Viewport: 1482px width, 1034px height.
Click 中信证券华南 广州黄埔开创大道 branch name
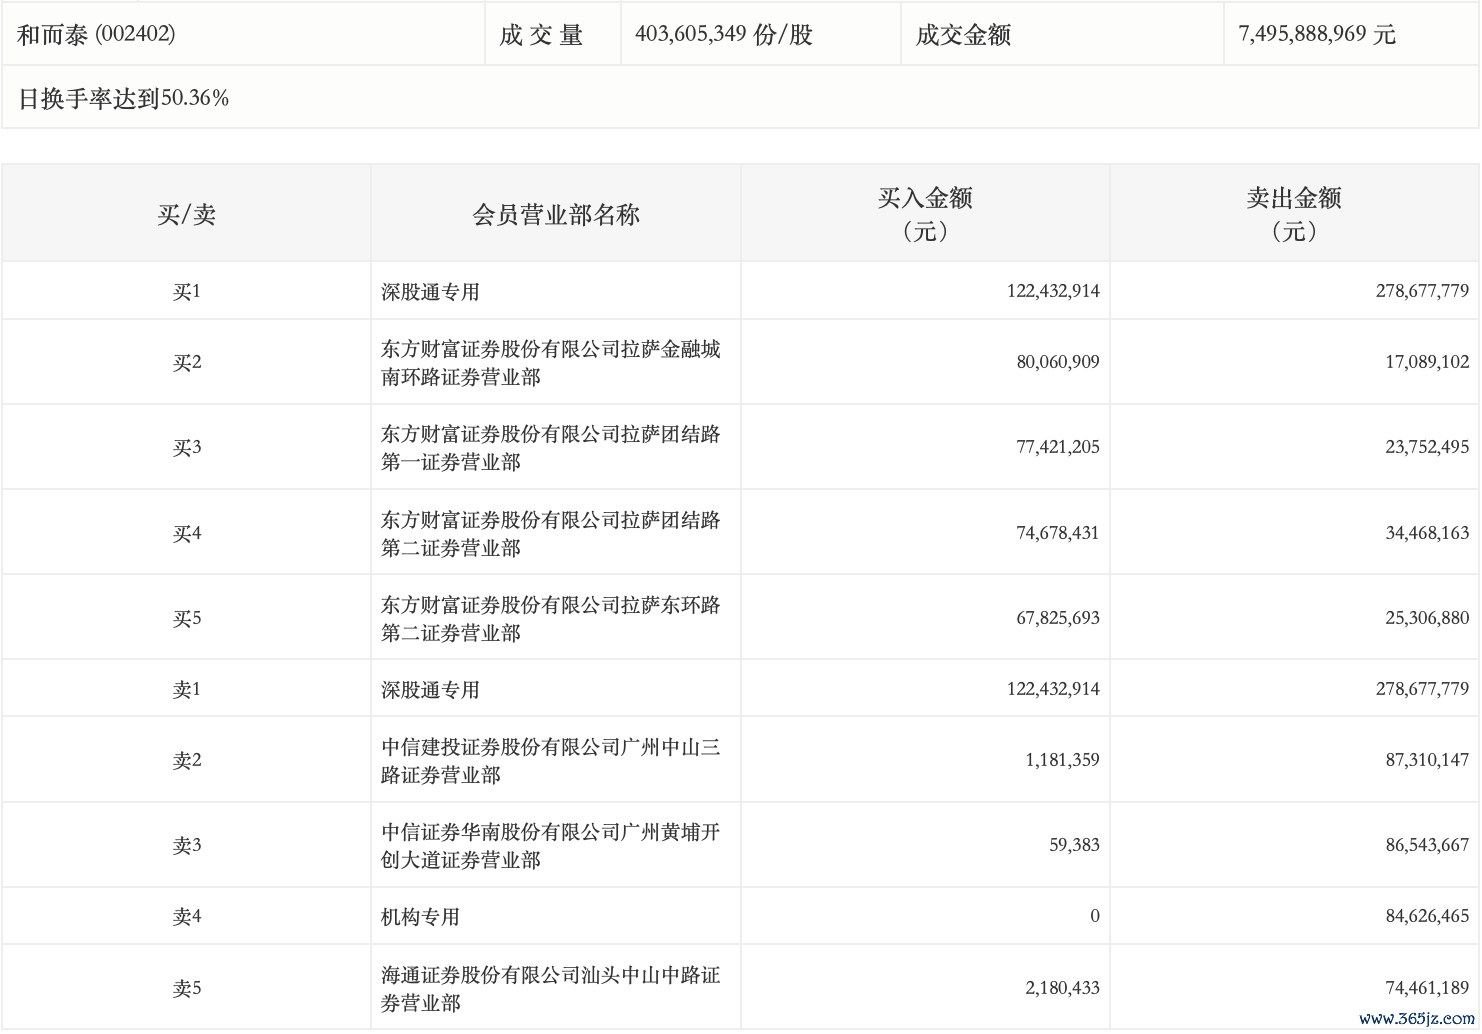pos(550,846)
